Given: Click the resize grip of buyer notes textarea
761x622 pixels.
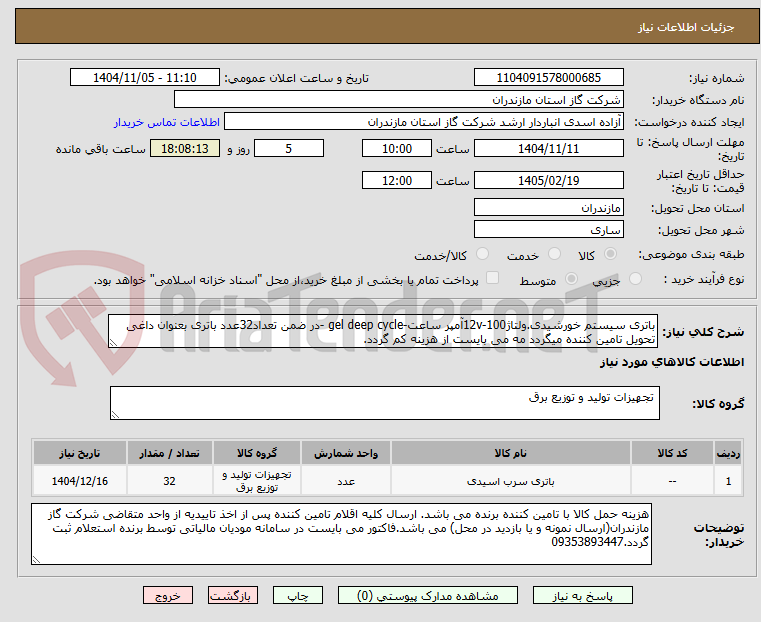Looking at the screenshot, I should 36,560.
